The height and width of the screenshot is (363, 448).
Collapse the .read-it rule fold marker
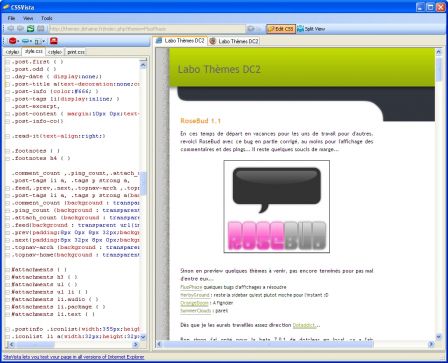pos(7,136)
